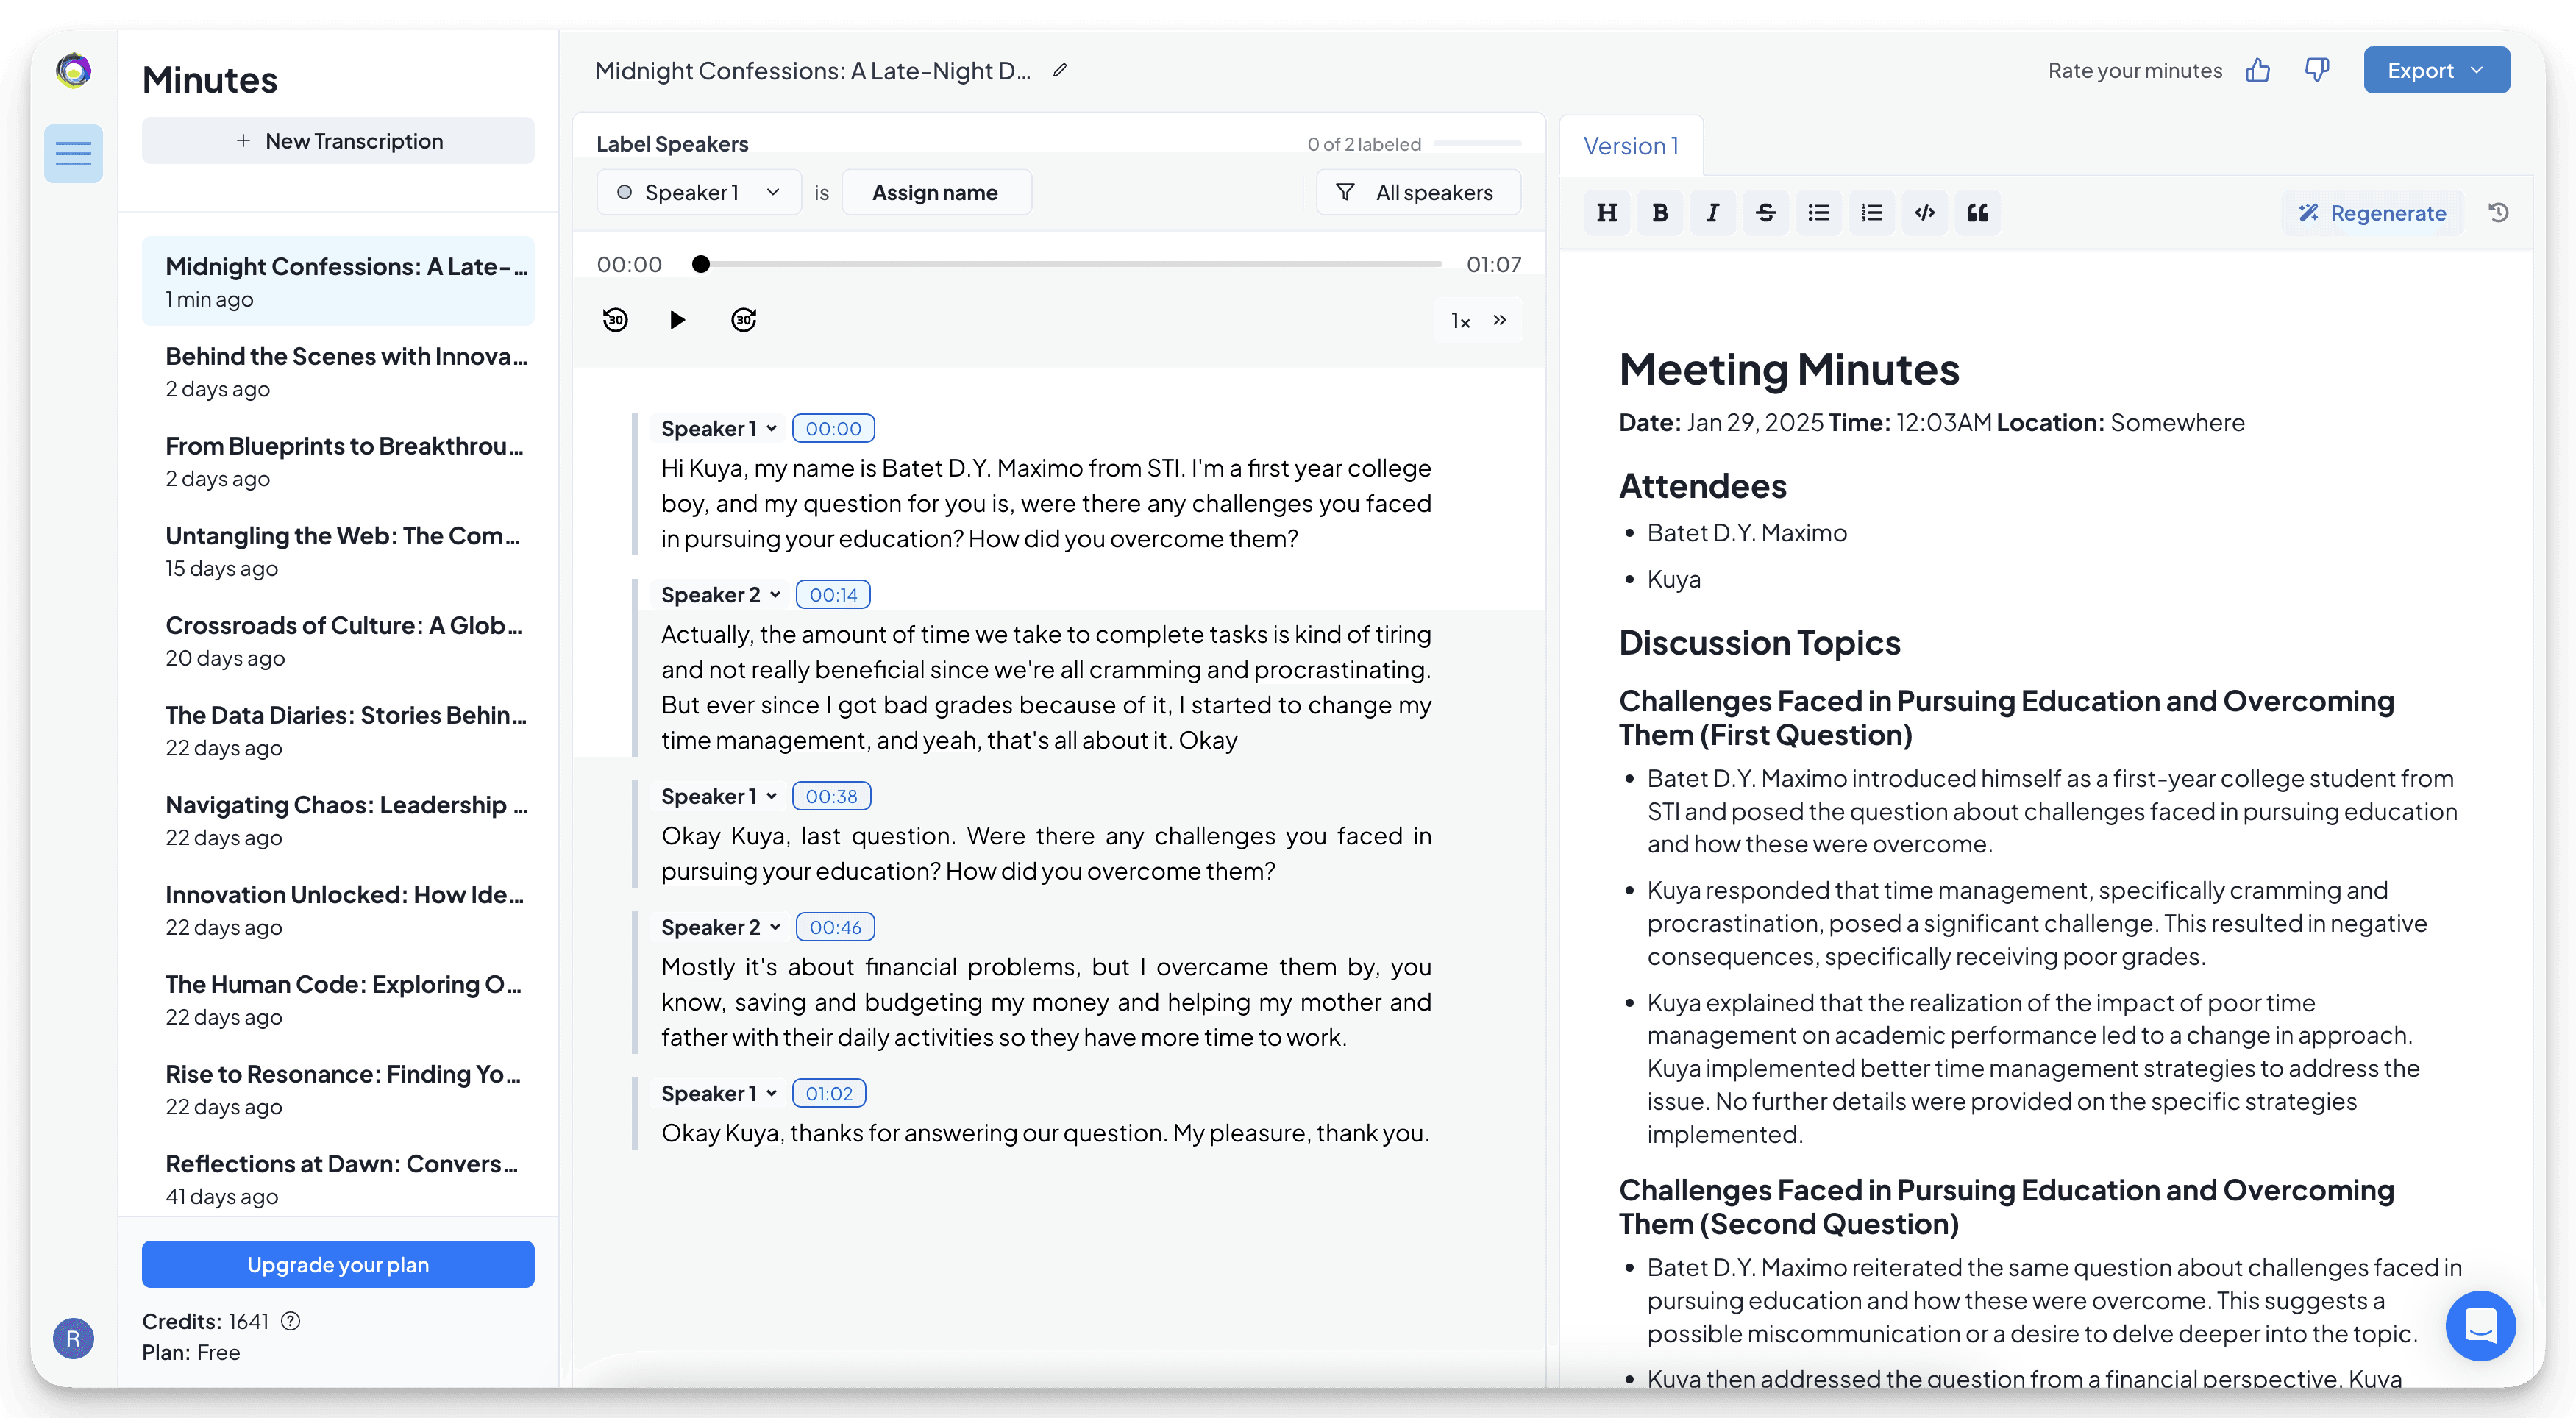Insert a bulleted list
The height and width of the screenshot is (1418, 2576).
pyautogui.click(x=1819, y=212)
